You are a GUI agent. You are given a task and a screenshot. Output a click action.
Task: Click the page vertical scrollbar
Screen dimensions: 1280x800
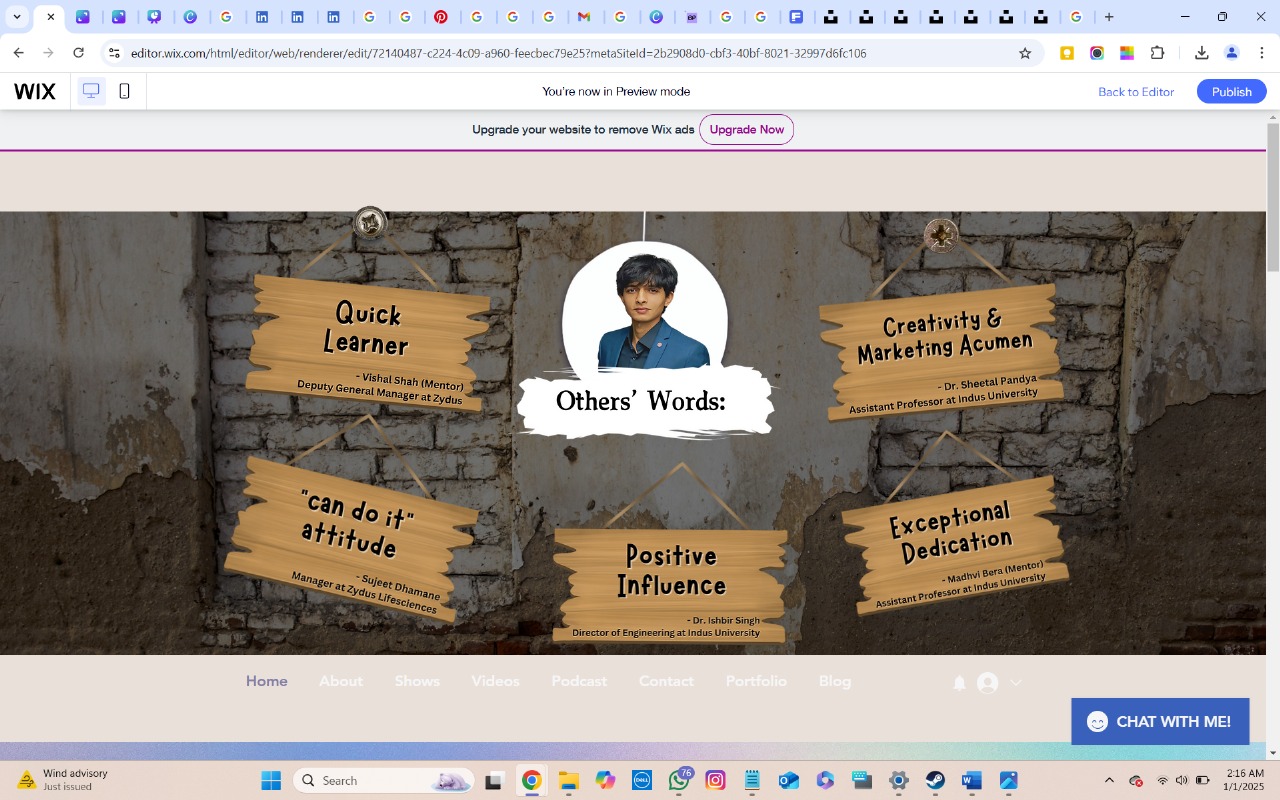click(x=1273, y=198)
